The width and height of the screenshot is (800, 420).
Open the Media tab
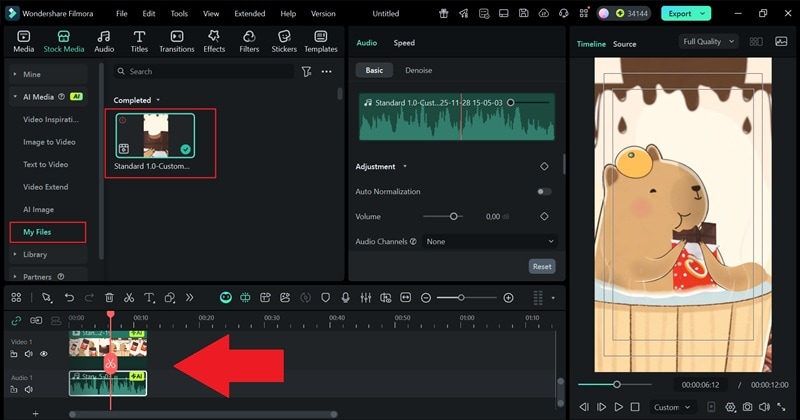coord(23,41)
